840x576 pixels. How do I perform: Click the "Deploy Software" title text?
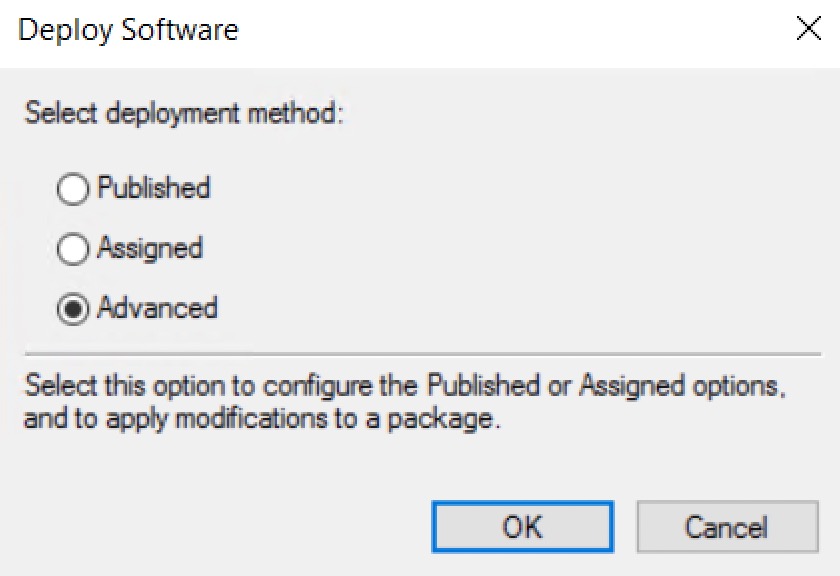click(128, 30)
